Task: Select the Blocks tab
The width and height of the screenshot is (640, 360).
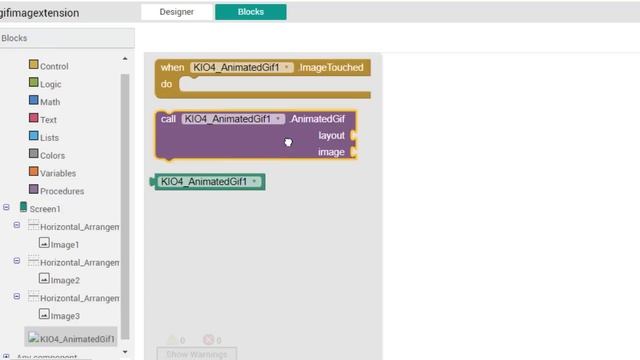Action: 251,12
